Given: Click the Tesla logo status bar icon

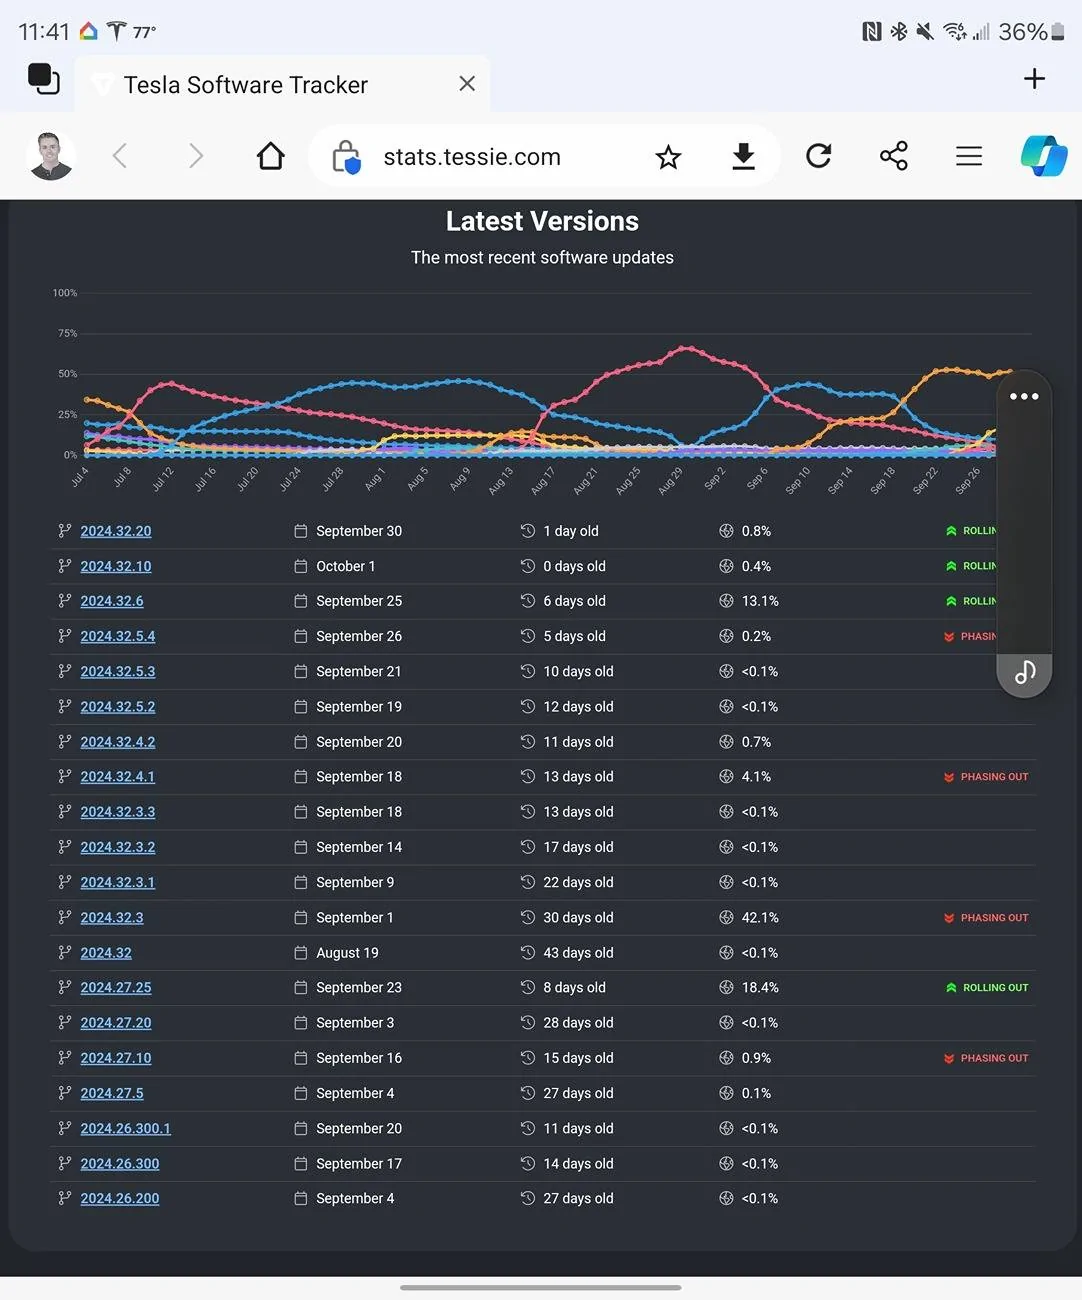Looking at the screenshot, I should click(x=116, y=31).
